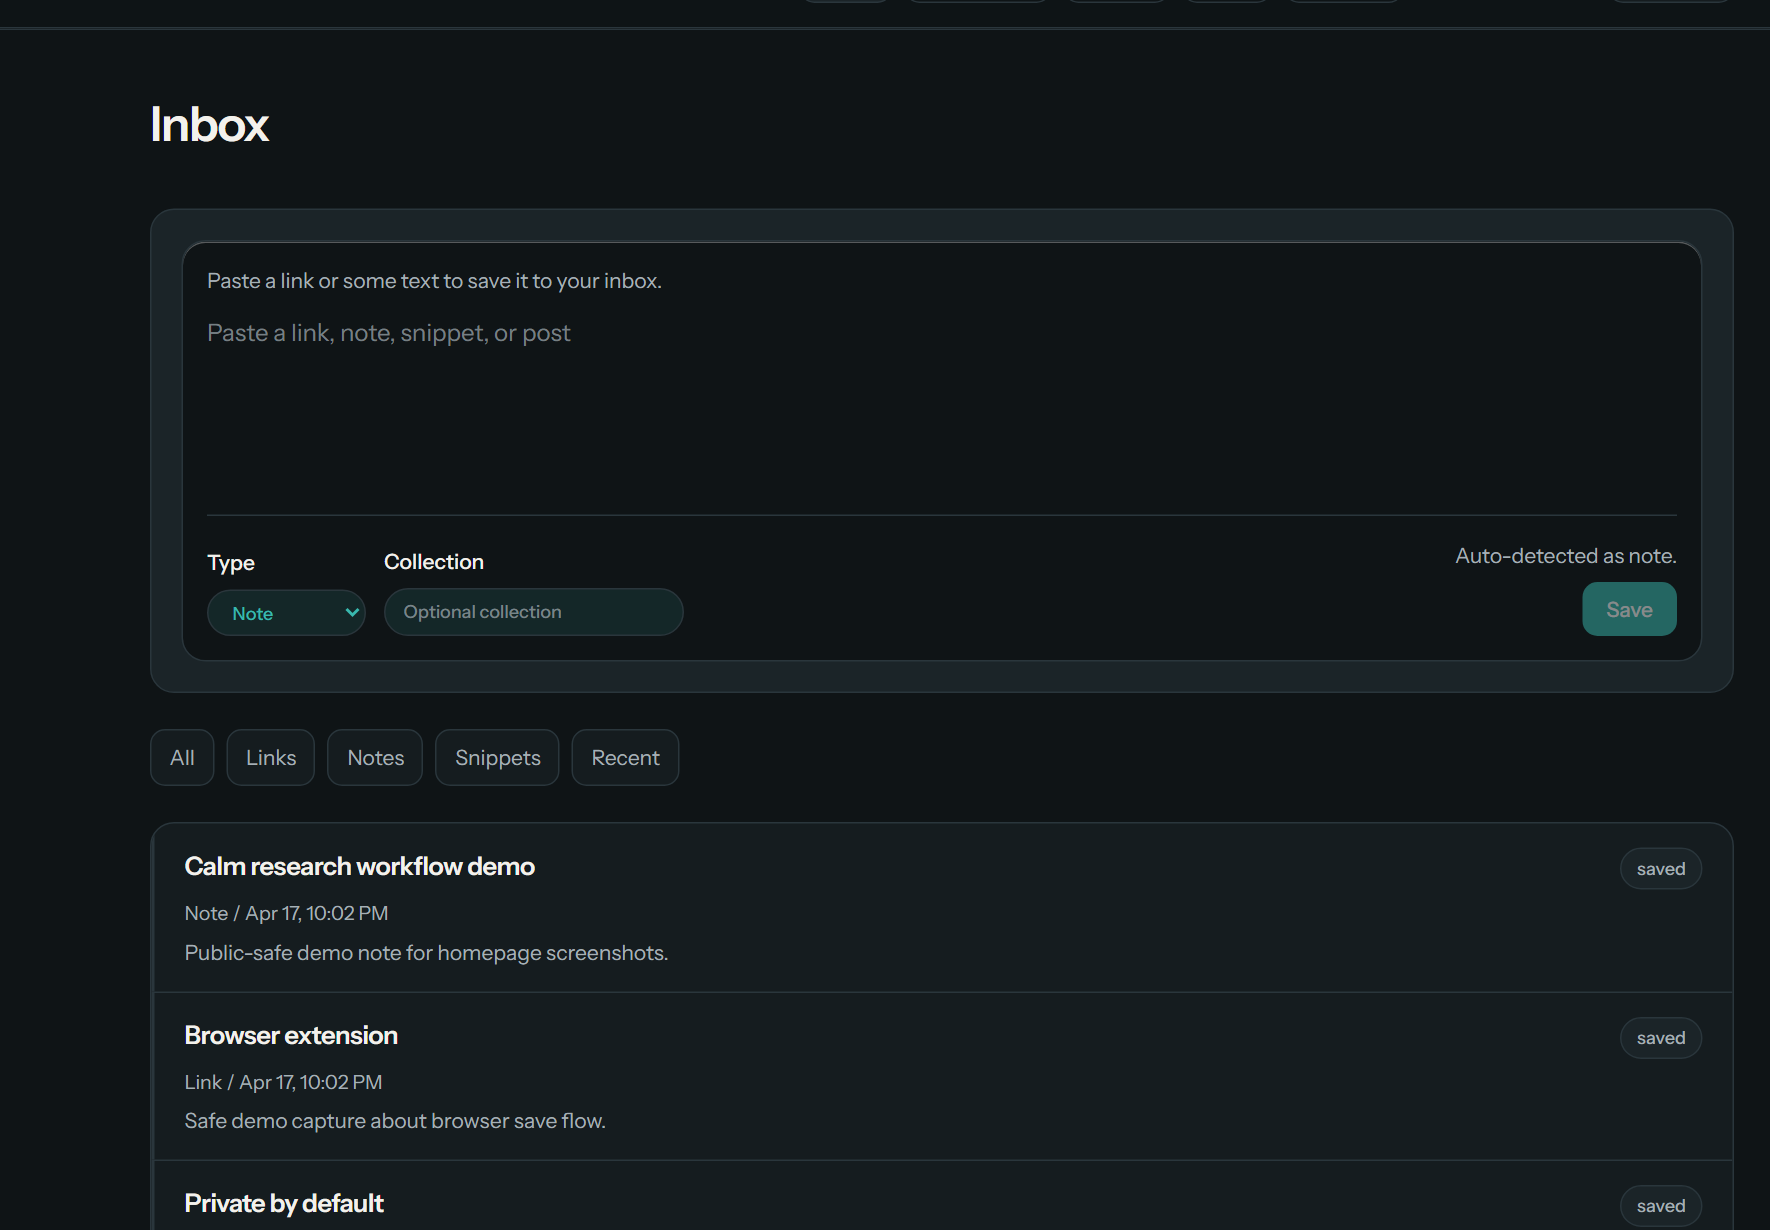Select the Links filter chip
The width and height of the screenshot is (1770, 1230).
(270, 757)
